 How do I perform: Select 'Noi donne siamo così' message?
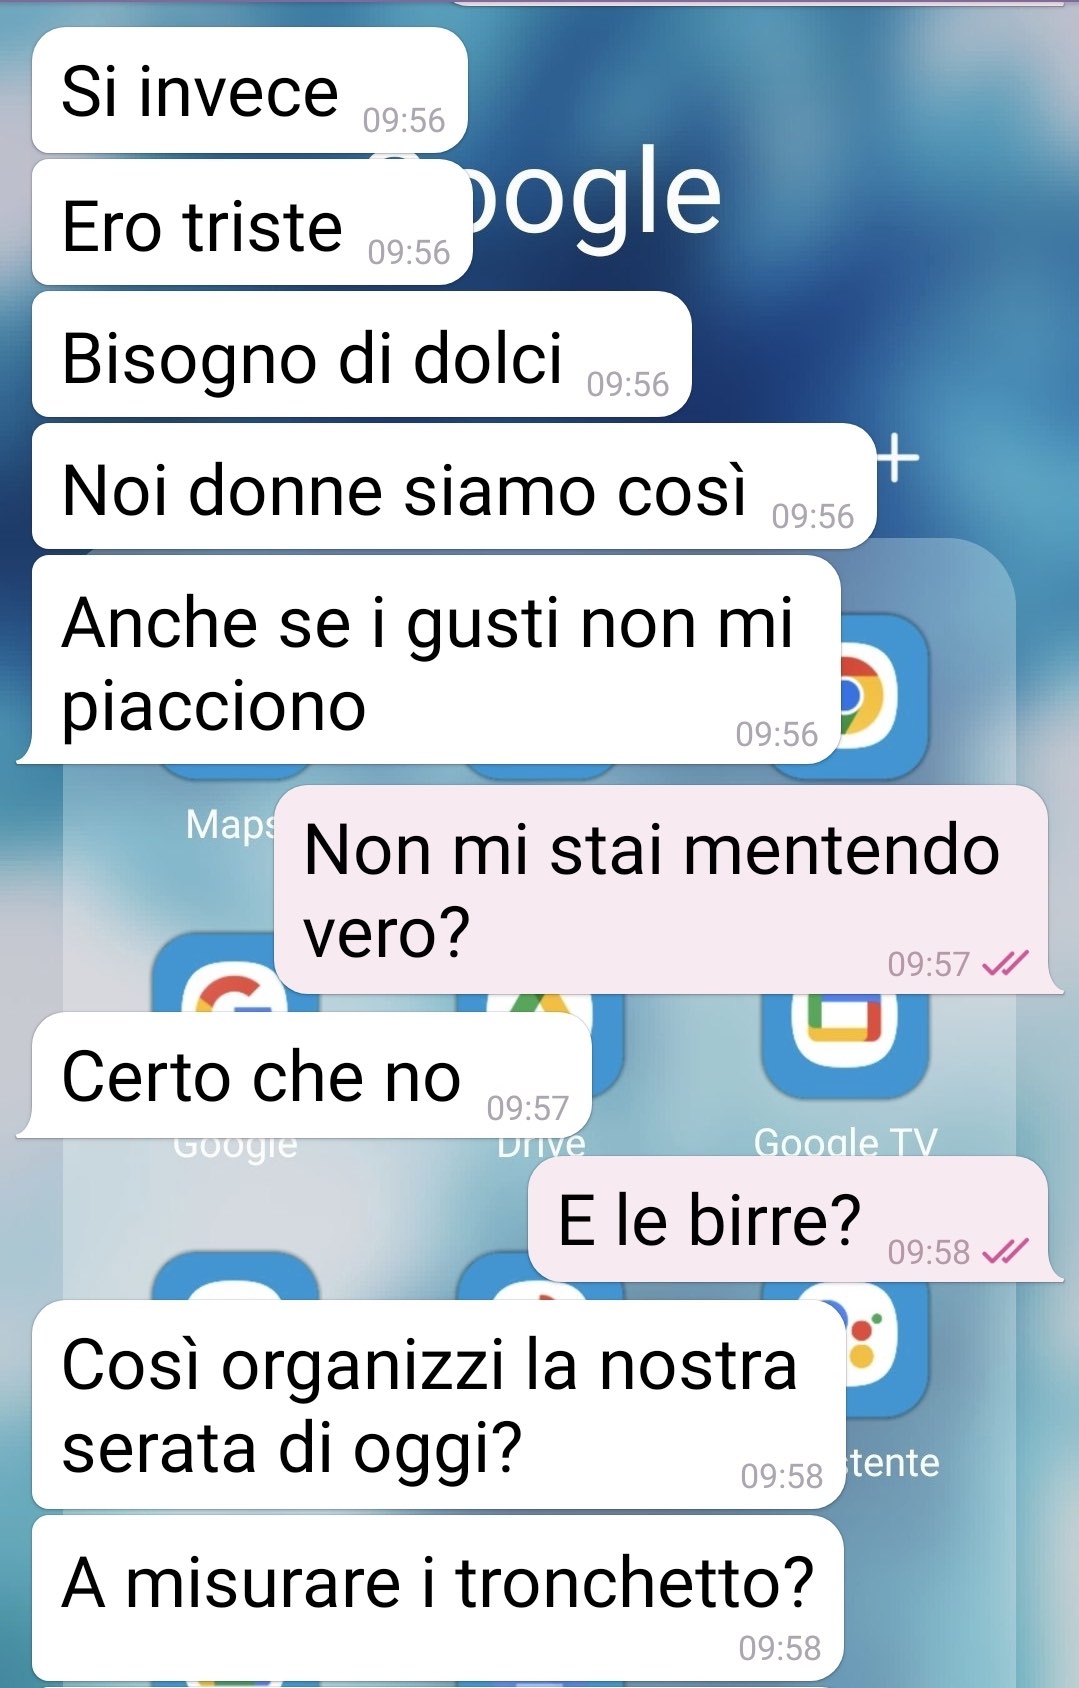(454, 486)
